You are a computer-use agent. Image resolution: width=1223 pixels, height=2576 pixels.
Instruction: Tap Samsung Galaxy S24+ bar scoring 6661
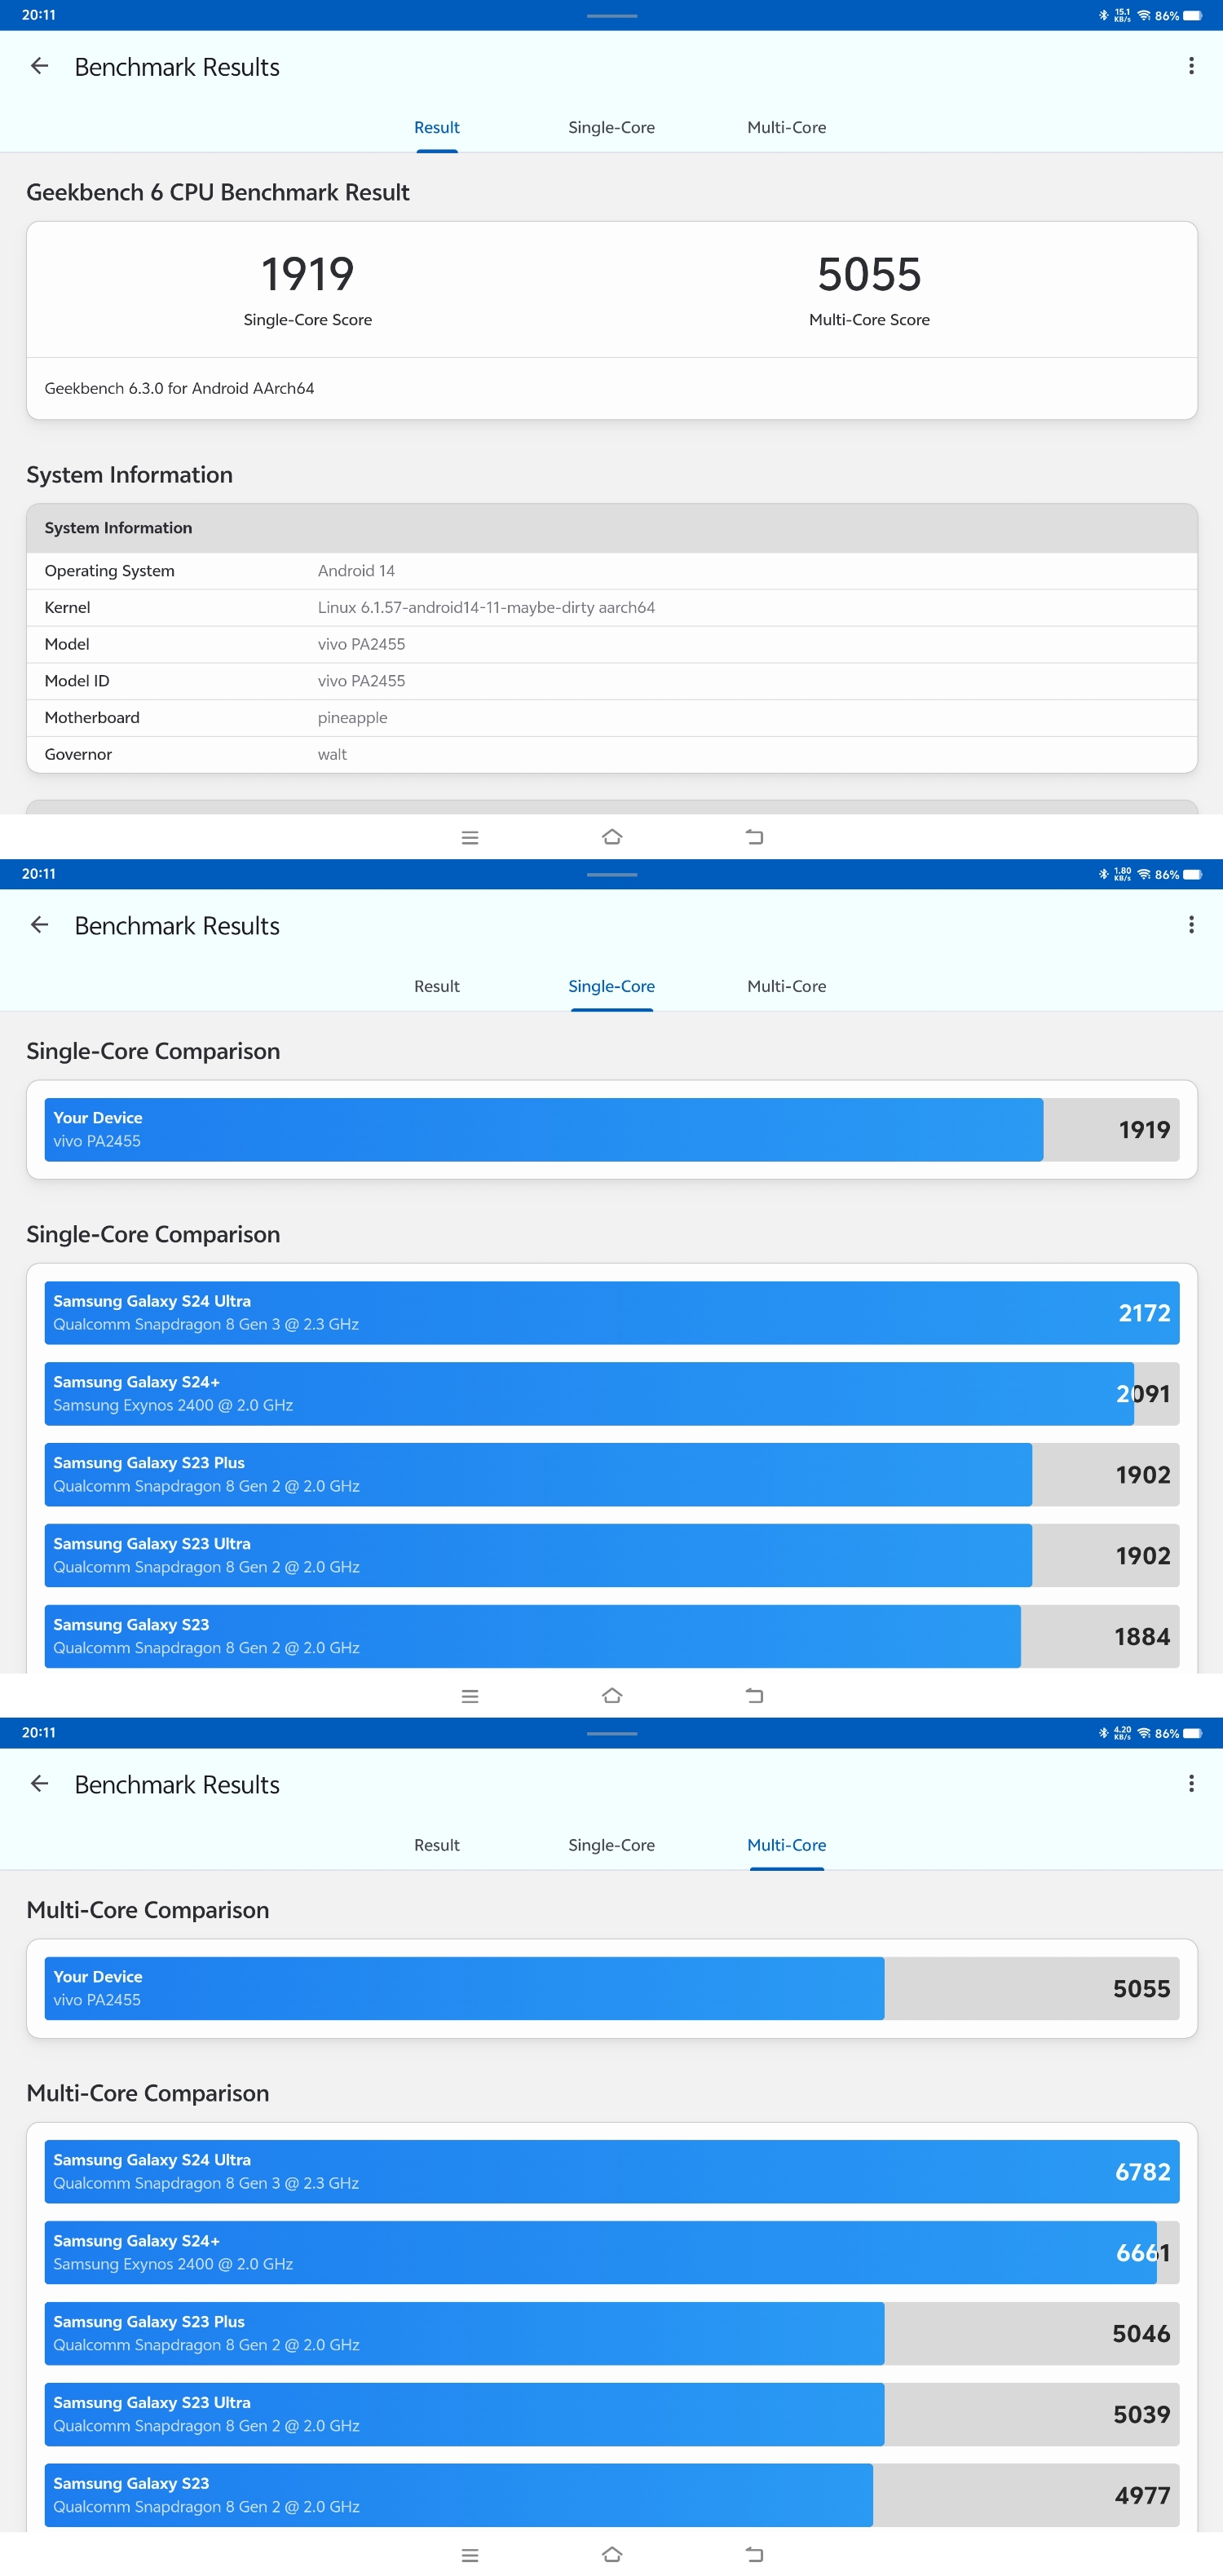tap(612, 2253)
